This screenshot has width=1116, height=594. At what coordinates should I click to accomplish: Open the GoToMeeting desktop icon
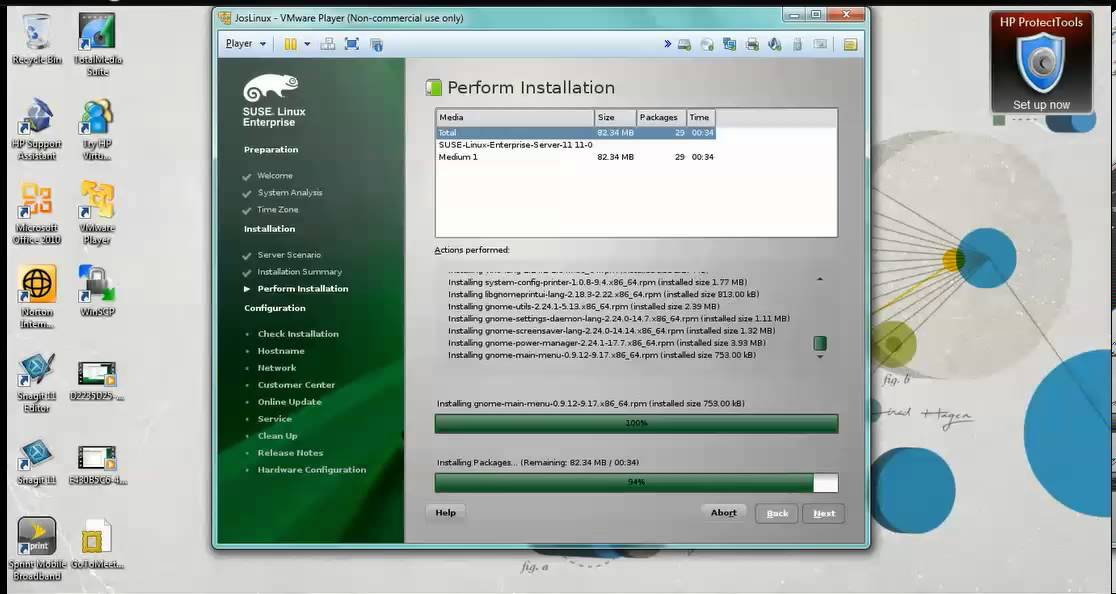98,543
